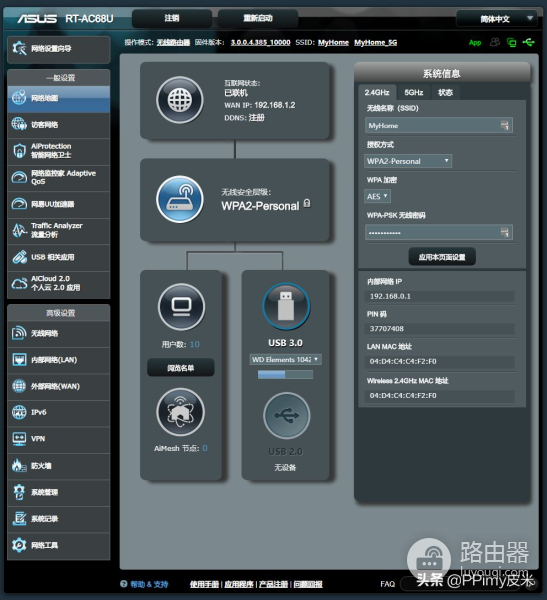Click the WD Elements storage usage bar
The height and width of the screenshot is (600, 547).
286,375
